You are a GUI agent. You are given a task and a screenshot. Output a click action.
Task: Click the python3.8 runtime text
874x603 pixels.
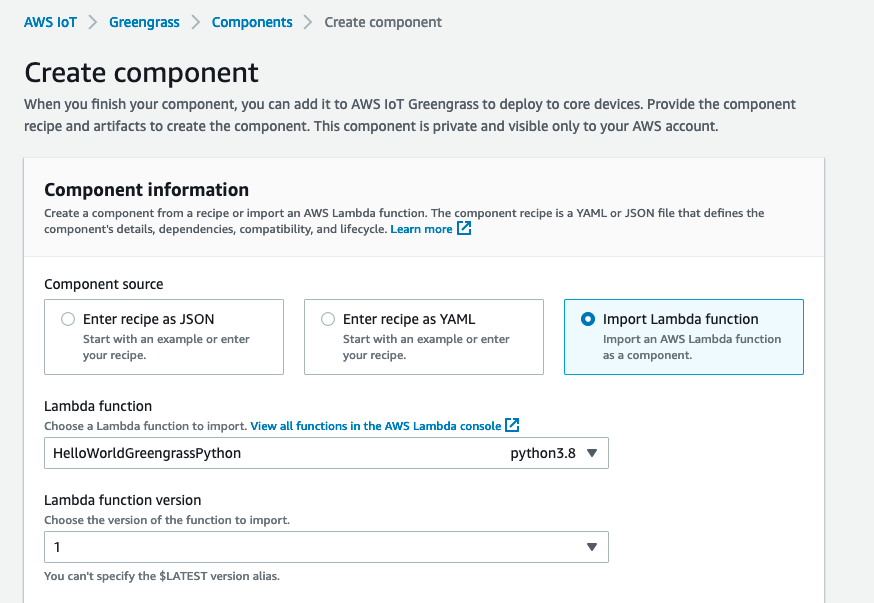click(x=543, y=453)
